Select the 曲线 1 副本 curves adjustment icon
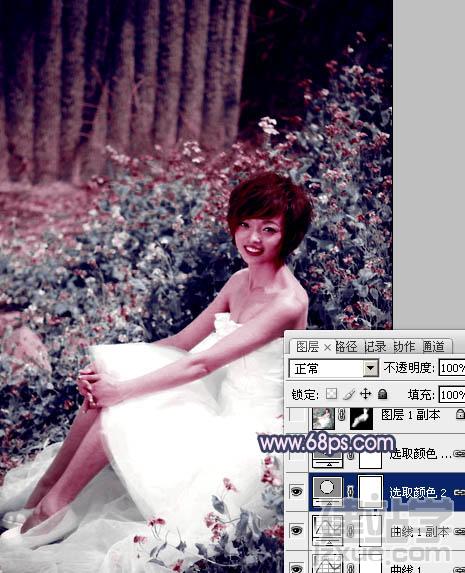Image resolution: width=465 pixels, height=573 pixels. coord(327,530)
